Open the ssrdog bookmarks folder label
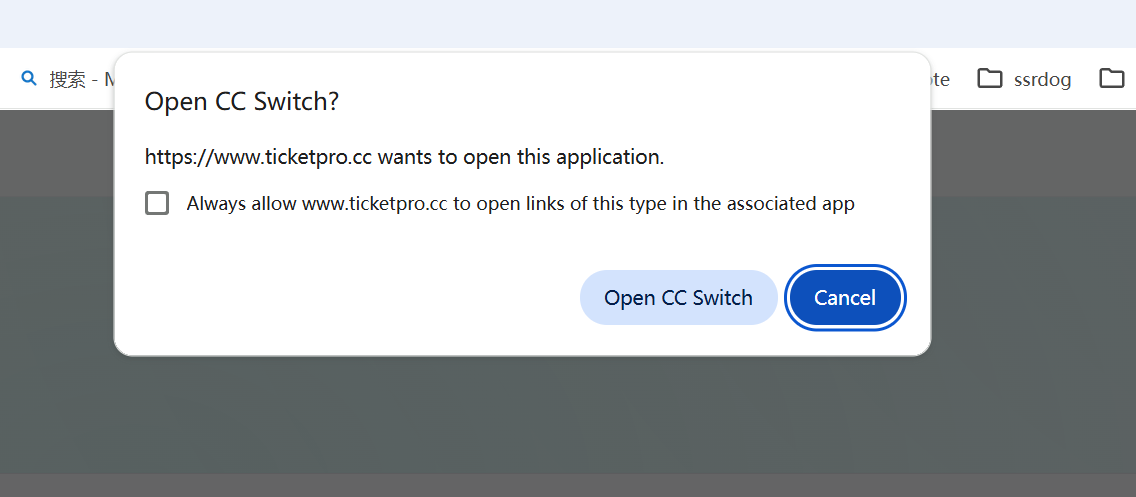The height and width of the screenshot is (497, 1136). coord(1042,79)
